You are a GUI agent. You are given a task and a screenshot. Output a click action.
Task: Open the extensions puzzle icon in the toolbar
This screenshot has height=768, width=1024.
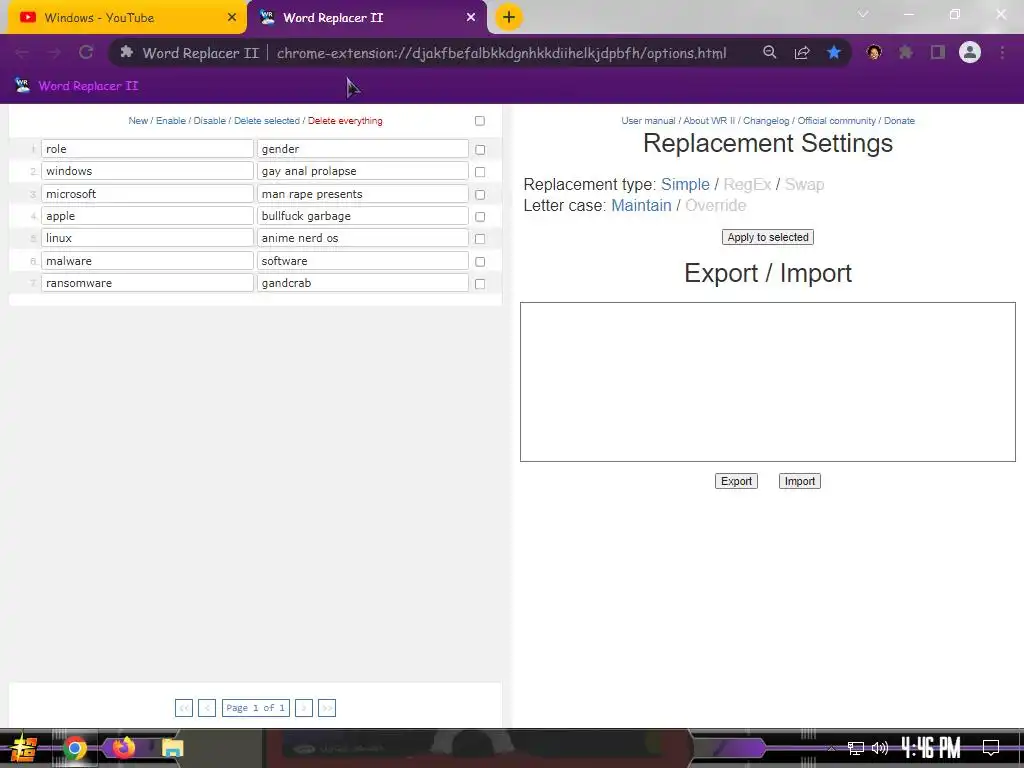coord(906,52)
